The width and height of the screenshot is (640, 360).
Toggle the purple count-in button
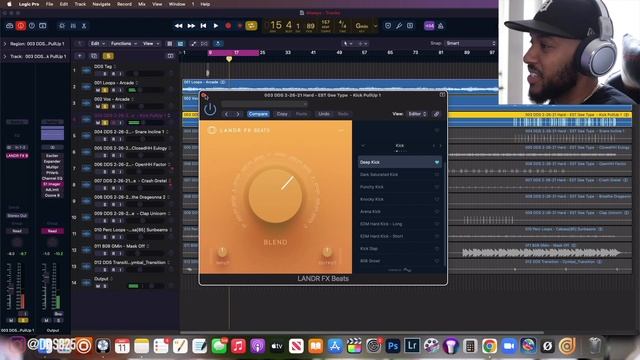click(429, 26)
